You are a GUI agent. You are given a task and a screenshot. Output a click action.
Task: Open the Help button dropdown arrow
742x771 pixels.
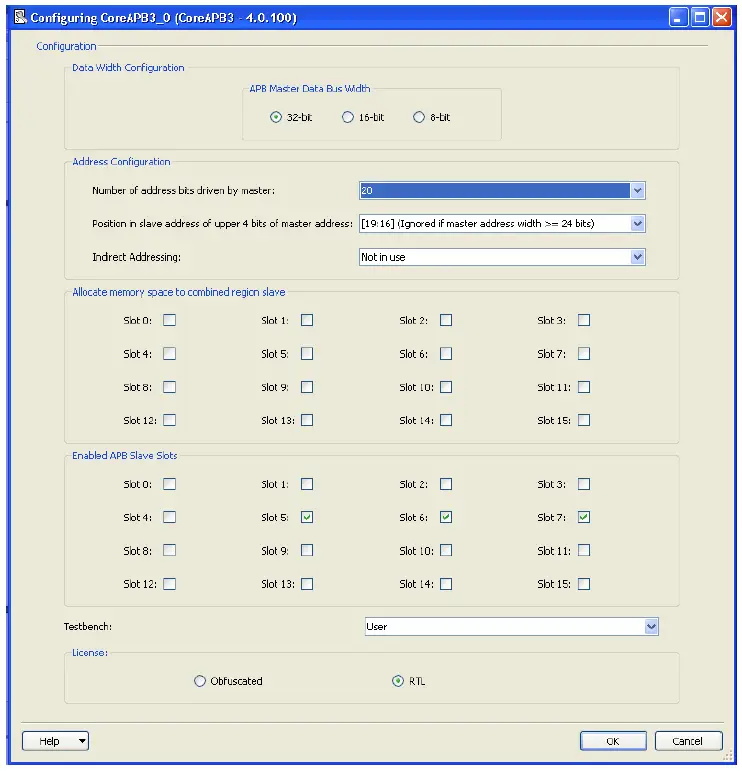click(x=82, y=741)
